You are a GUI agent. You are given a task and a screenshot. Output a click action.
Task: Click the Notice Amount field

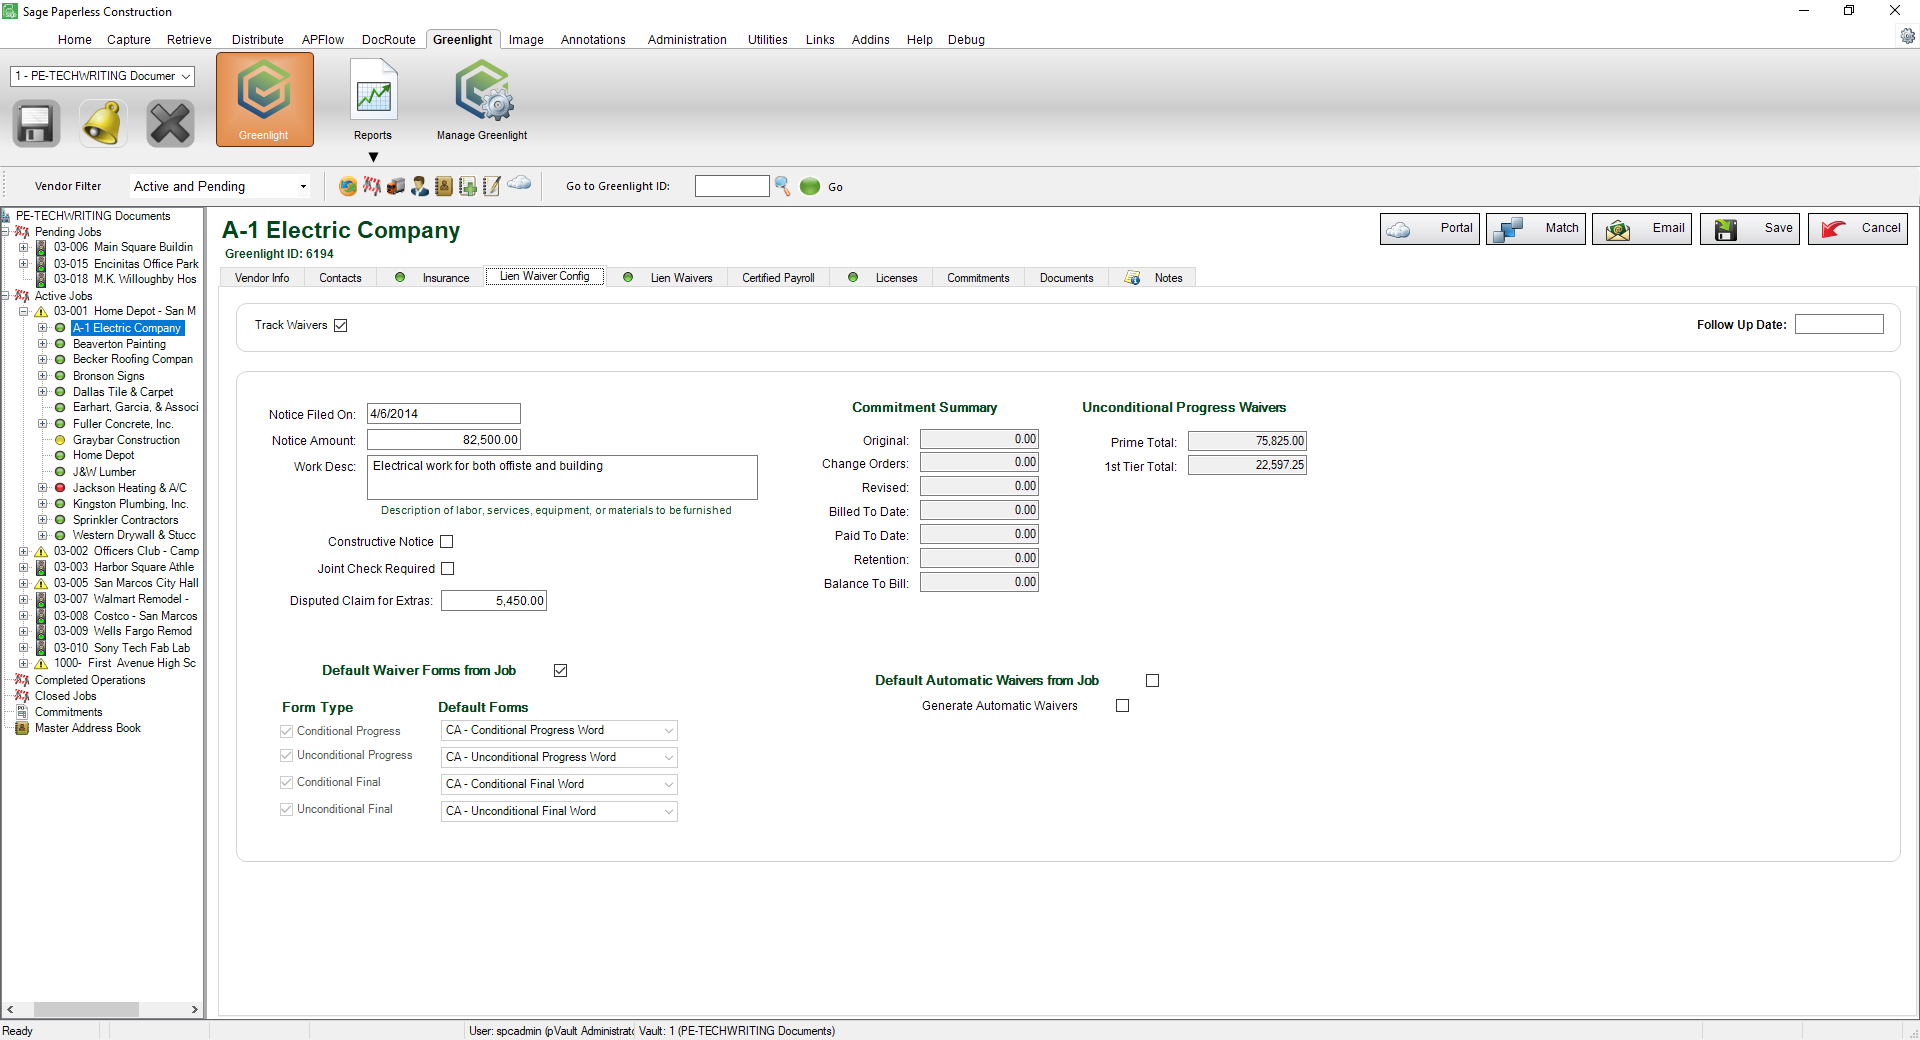point(444,440)
